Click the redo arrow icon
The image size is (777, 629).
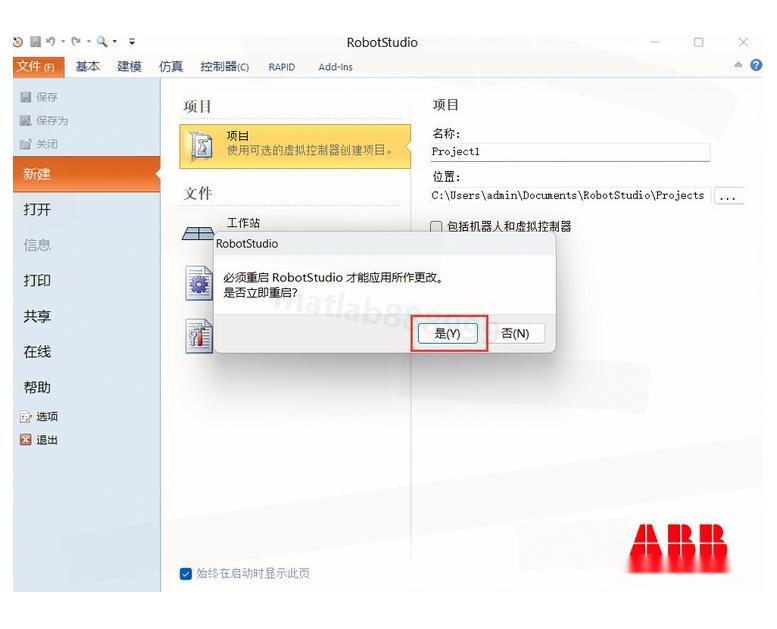coord(76,42)
